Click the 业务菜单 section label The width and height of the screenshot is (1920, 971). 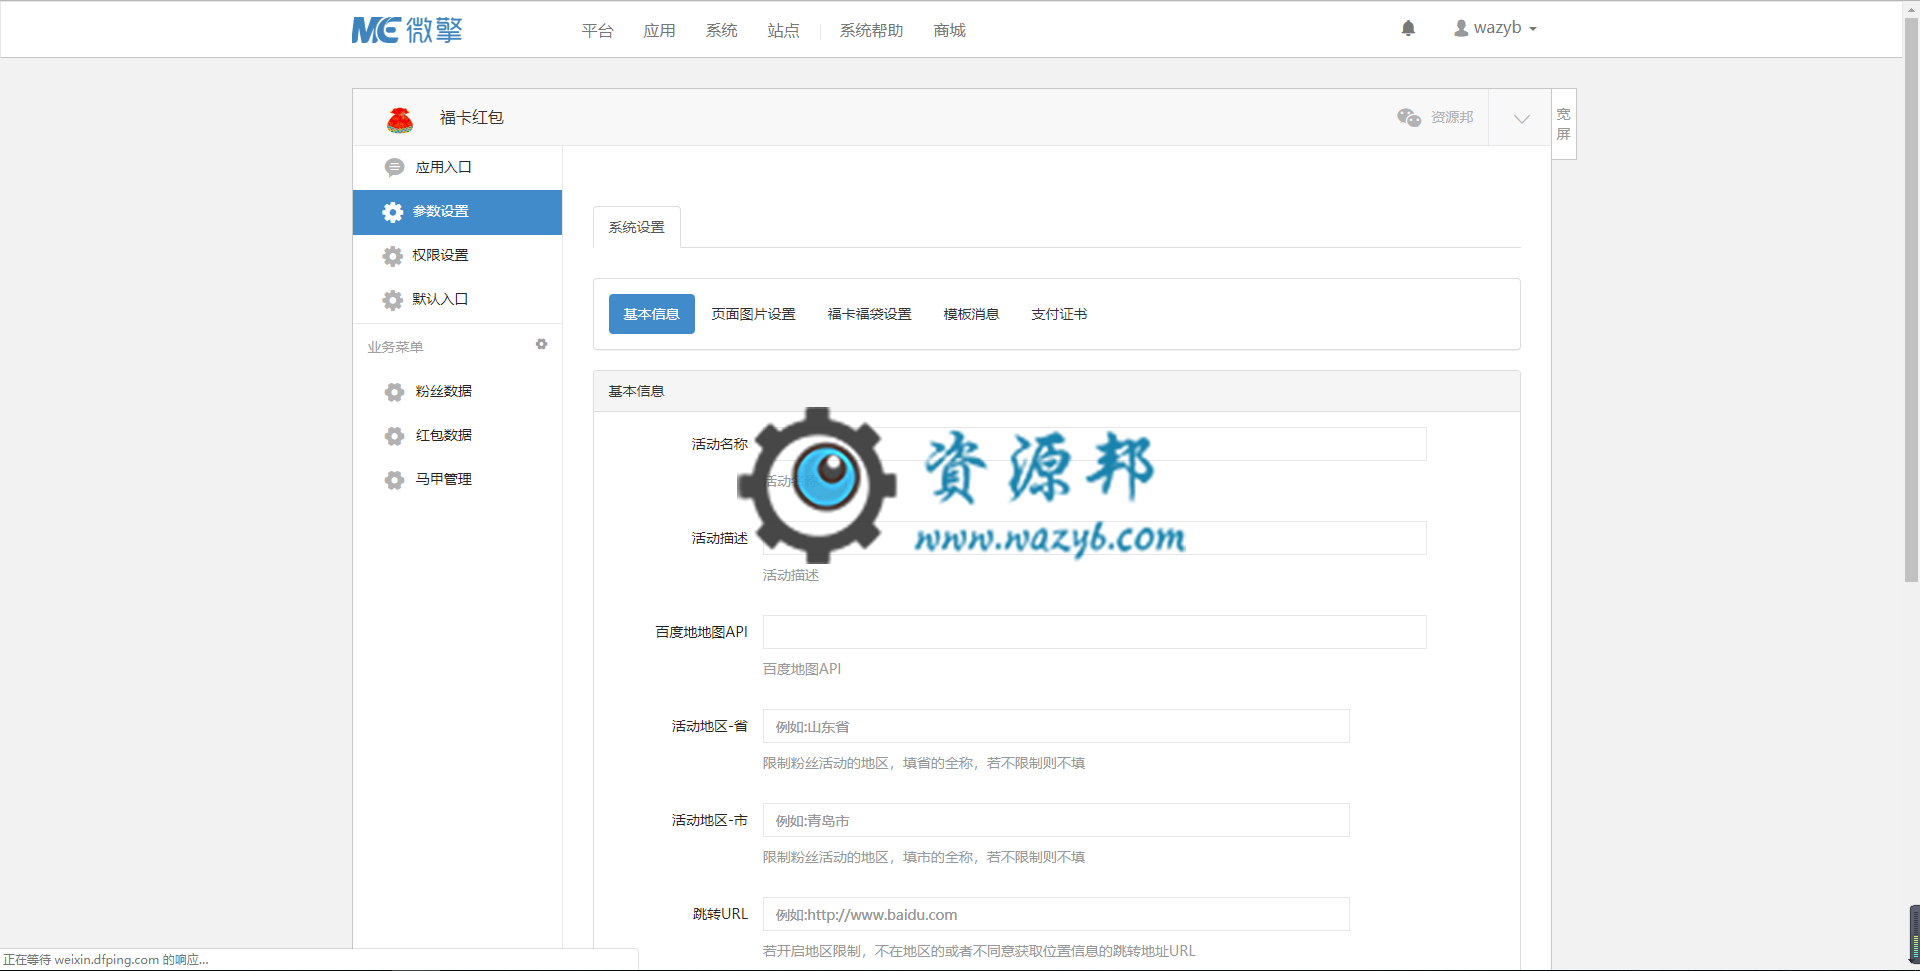click(x=395, y=347)
